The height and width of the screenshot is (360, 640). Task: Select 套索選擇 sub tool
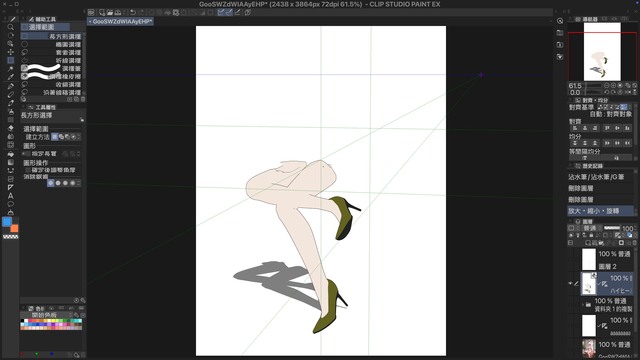pyautogui.click(x=51, y=53)
